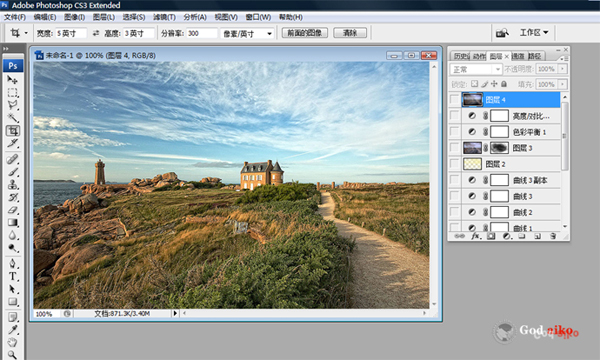
Task: Toggle visibility of 色彩平衡 1 layer
Action: [x=454, y=132]
